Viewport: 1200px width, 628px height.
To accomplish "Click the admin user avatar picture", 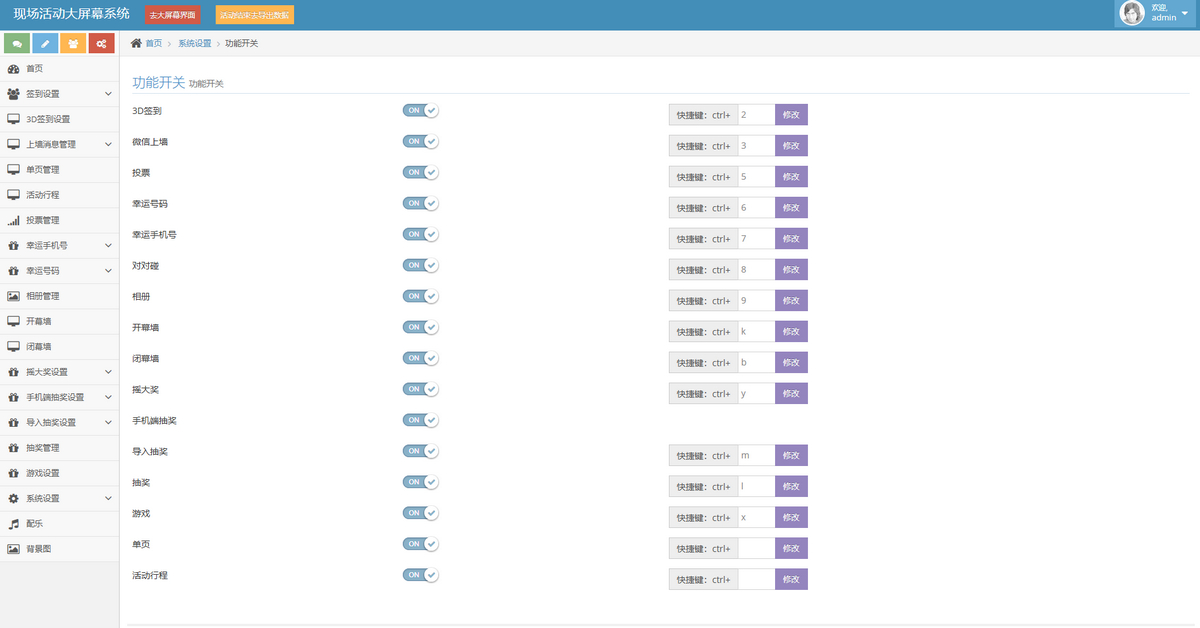I will (1132, 13).
